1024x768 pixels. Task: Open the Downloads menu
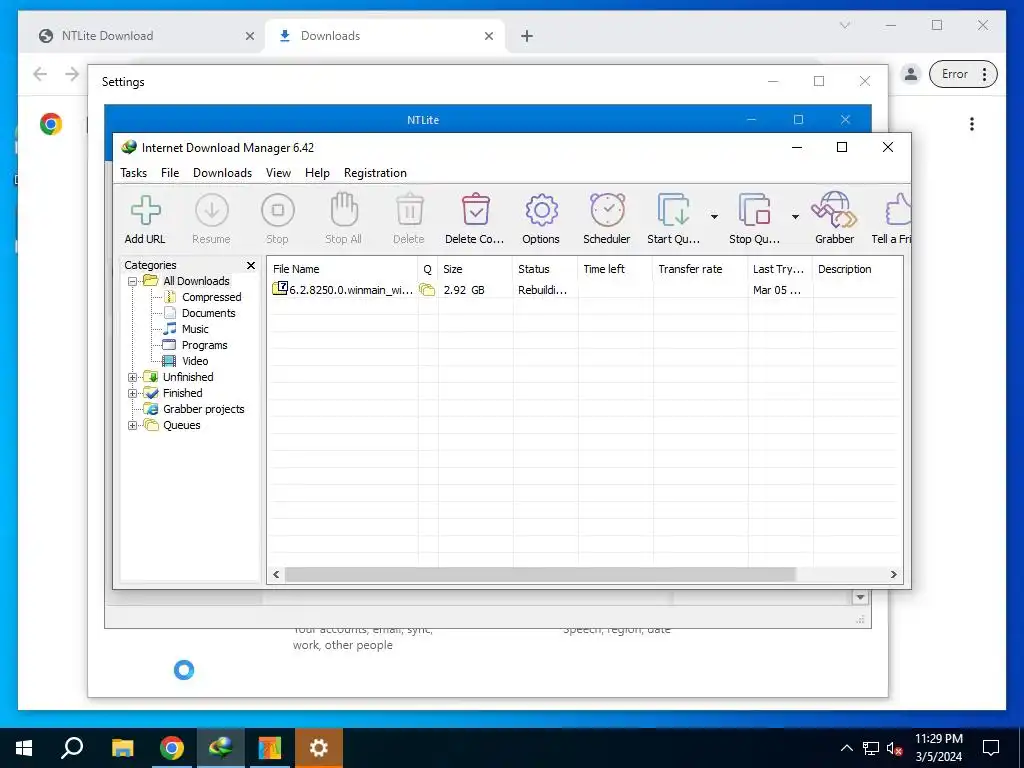pos(222,173)
